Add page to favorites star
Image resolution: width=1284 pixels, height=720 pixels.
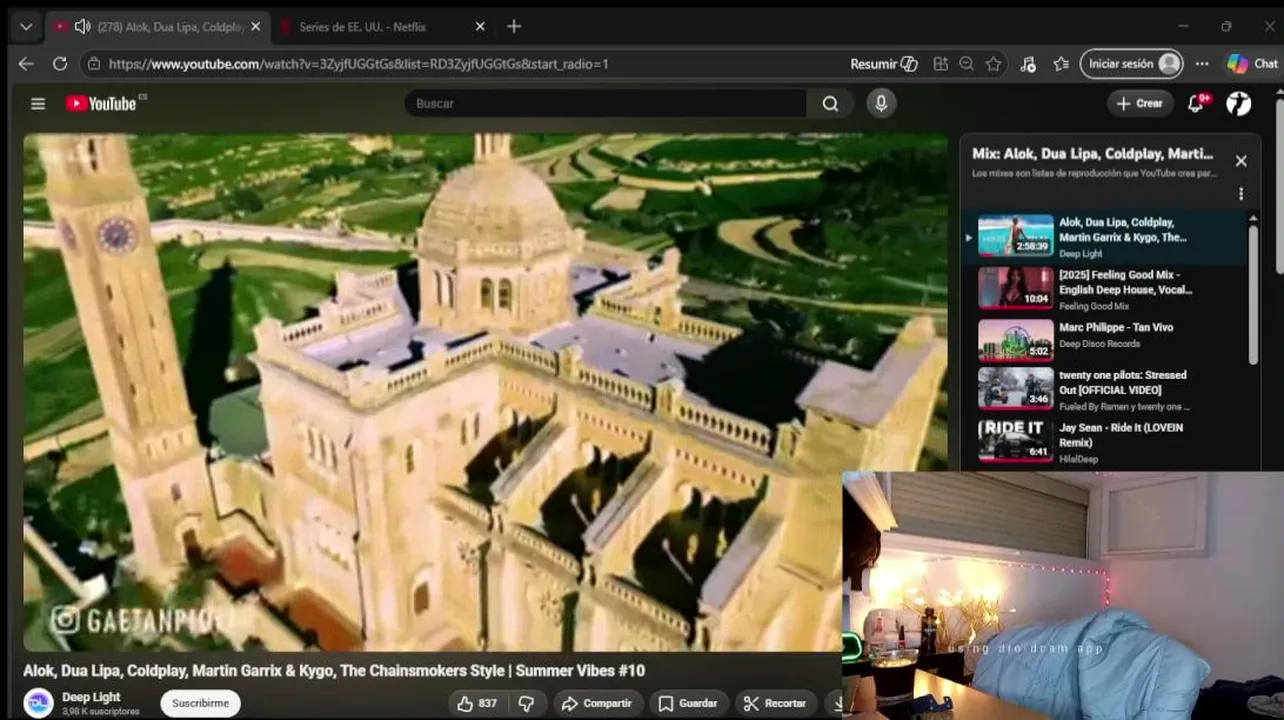[993, 64]
